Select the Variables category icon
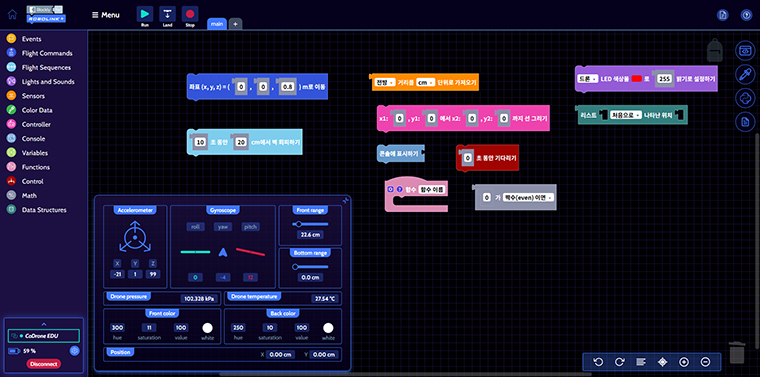760x377 pixels. click(x=12, y=153)
